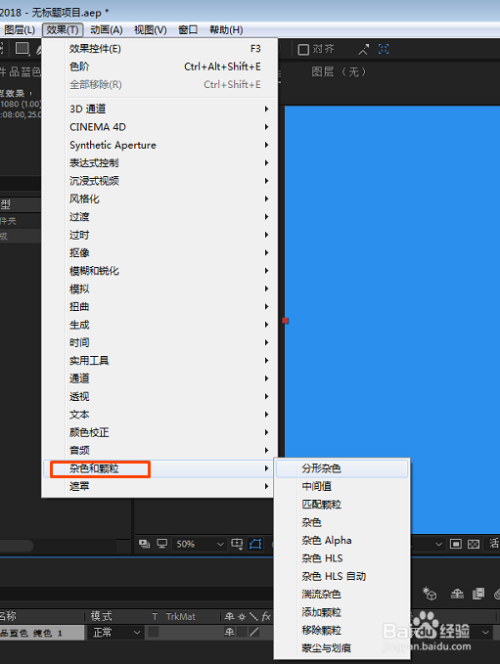Choose 效果控件(E) from the menu

click(x=160, y=49)
